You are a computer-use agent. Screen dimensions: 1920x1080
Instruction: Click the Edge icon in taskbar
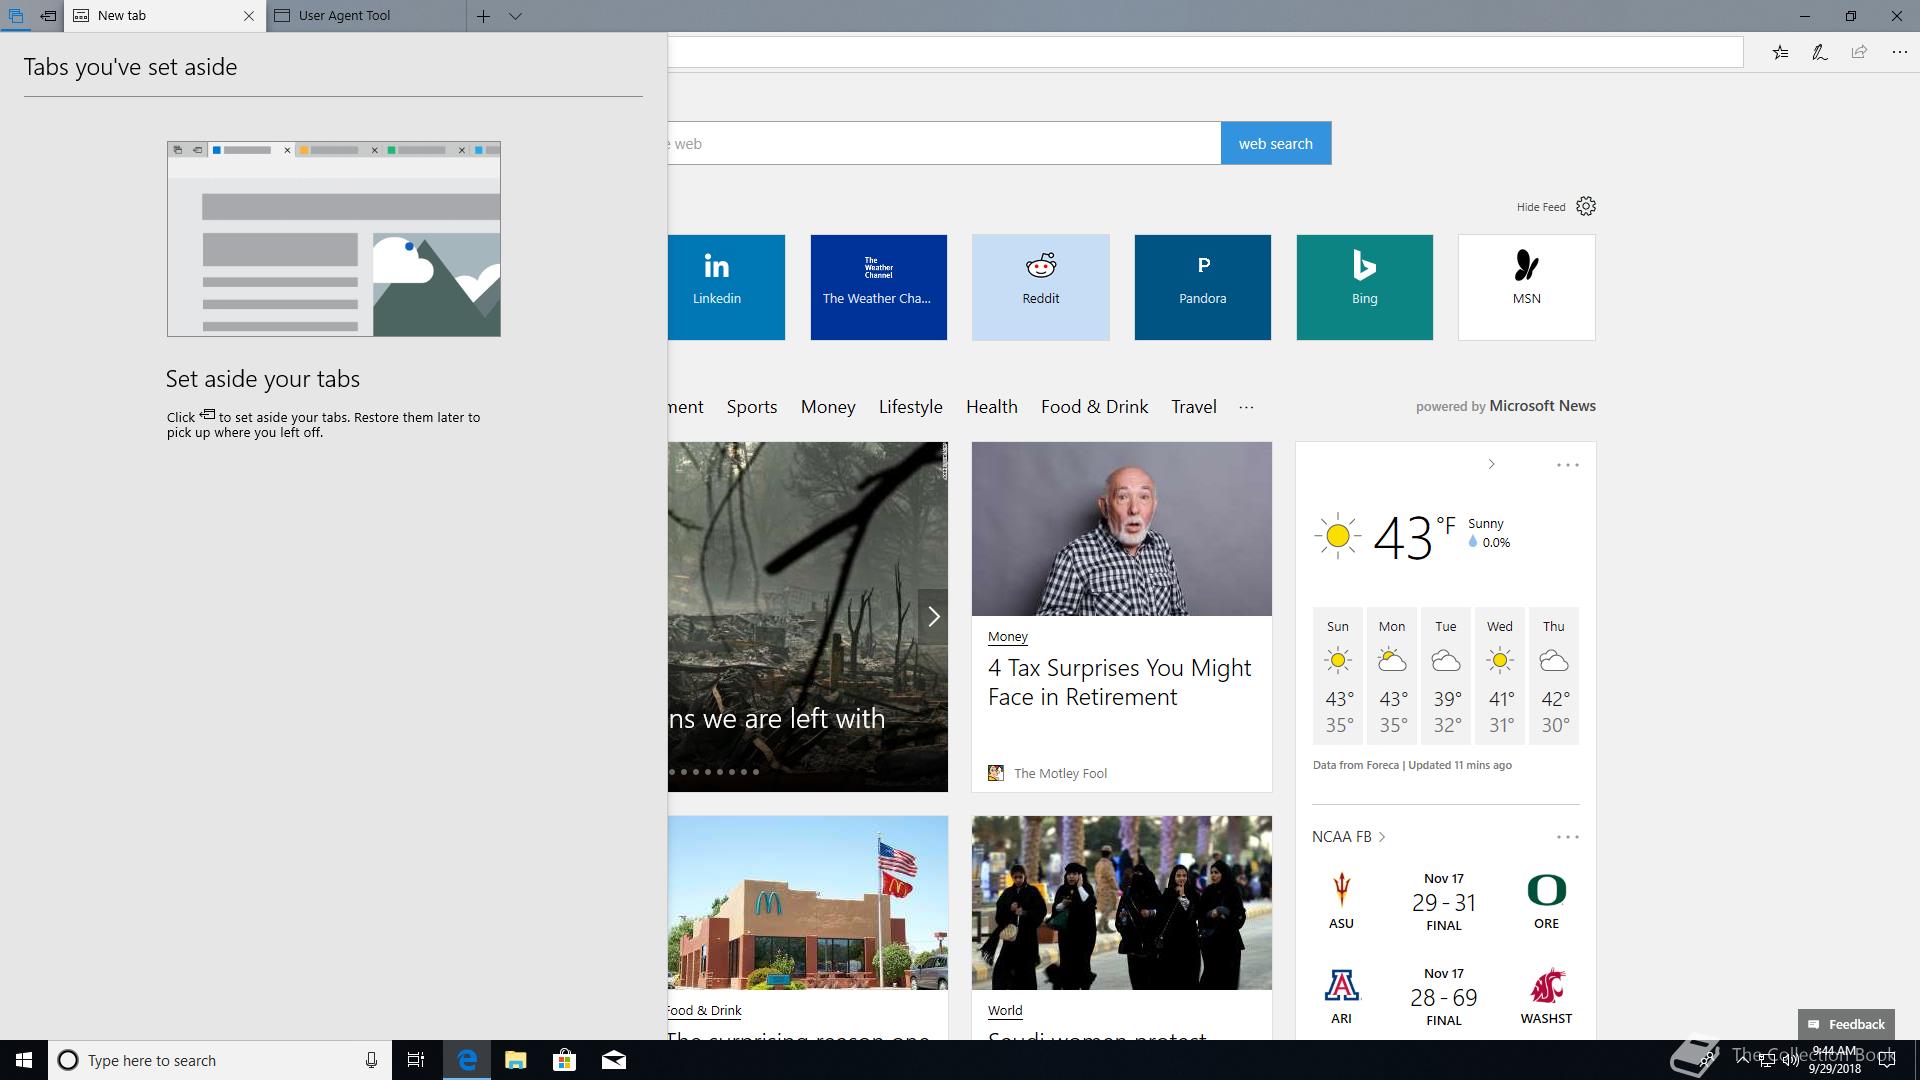click(466, 1060)
